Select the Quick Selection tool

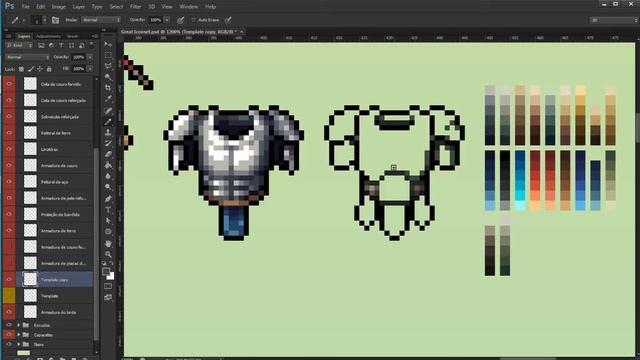pos(108,77)
